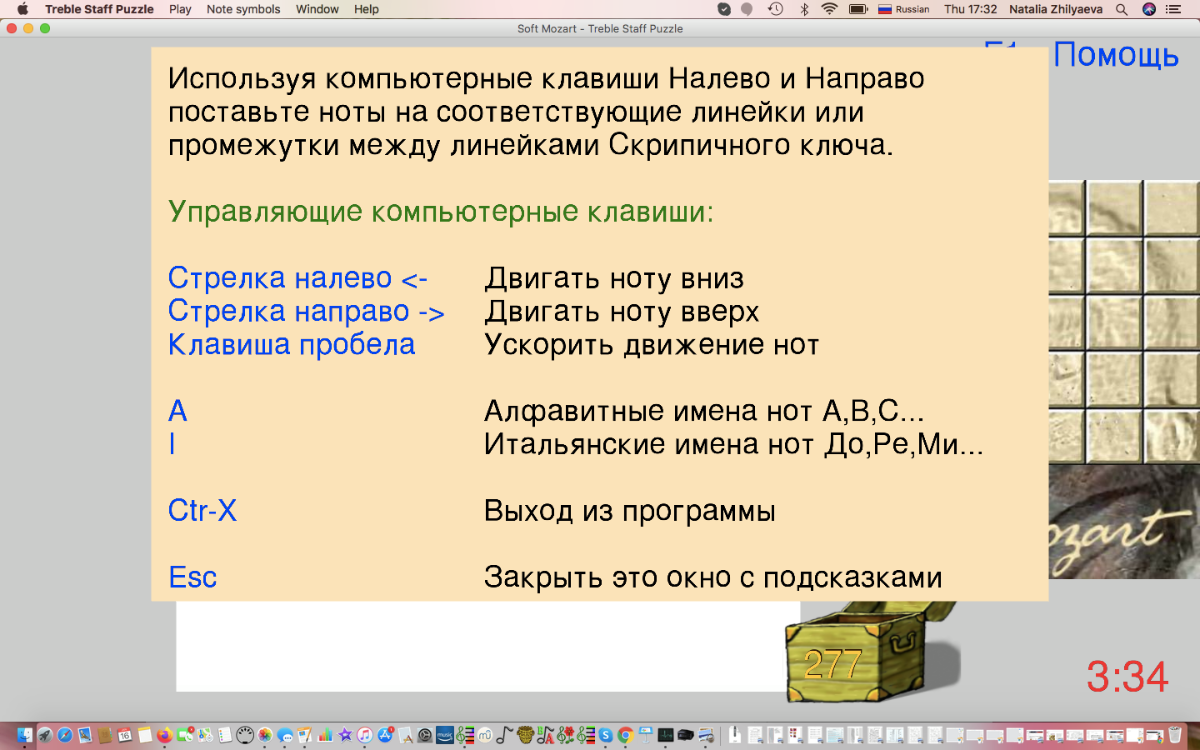Open the Help menu
Screen dimensions: 1200x750
pos(366,9)
